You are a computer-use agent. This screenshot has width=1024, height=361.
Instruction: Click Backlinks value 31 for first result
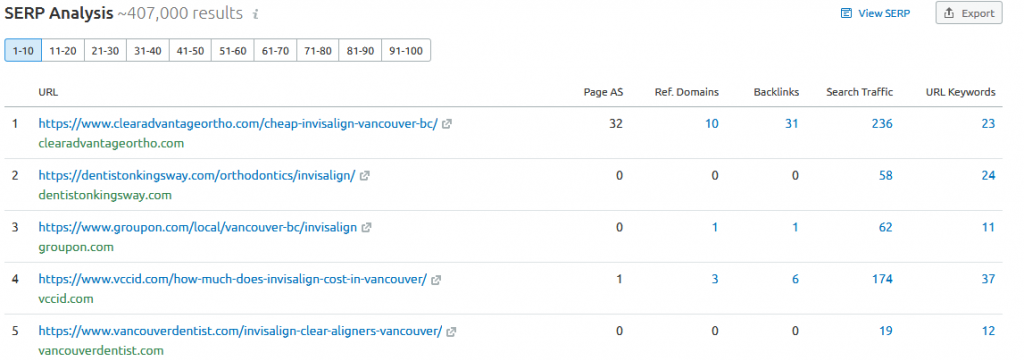(x=792, y=123)
